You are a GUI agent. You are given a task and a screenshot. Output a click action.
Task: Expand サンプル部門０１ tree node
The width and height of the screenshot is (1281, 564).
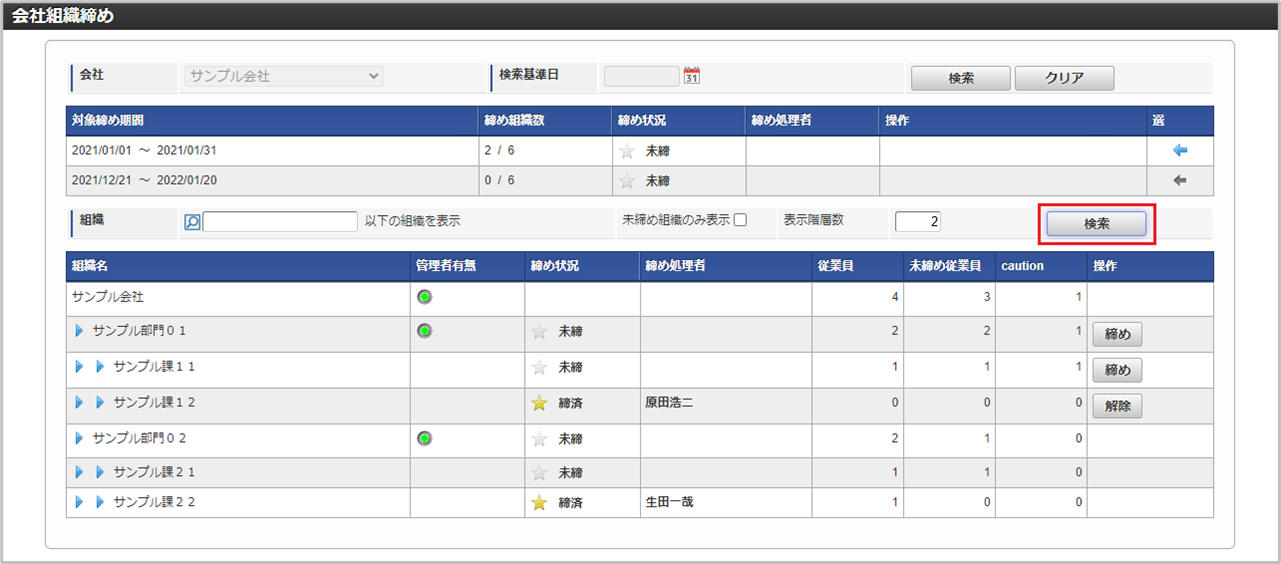[x=80, y=330]
